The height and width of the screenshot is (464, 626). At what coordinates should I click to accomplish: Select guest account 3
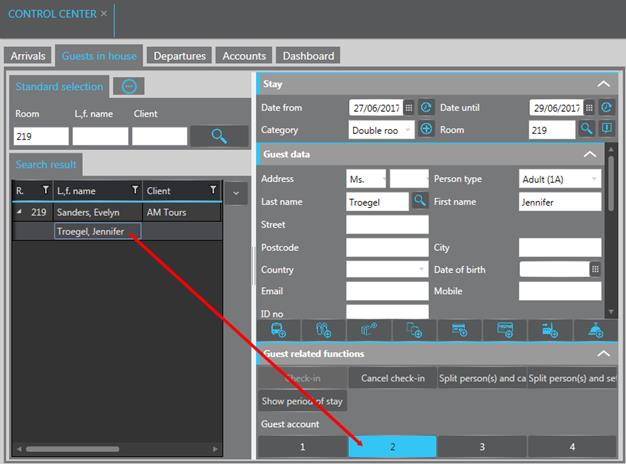[482, 447]
